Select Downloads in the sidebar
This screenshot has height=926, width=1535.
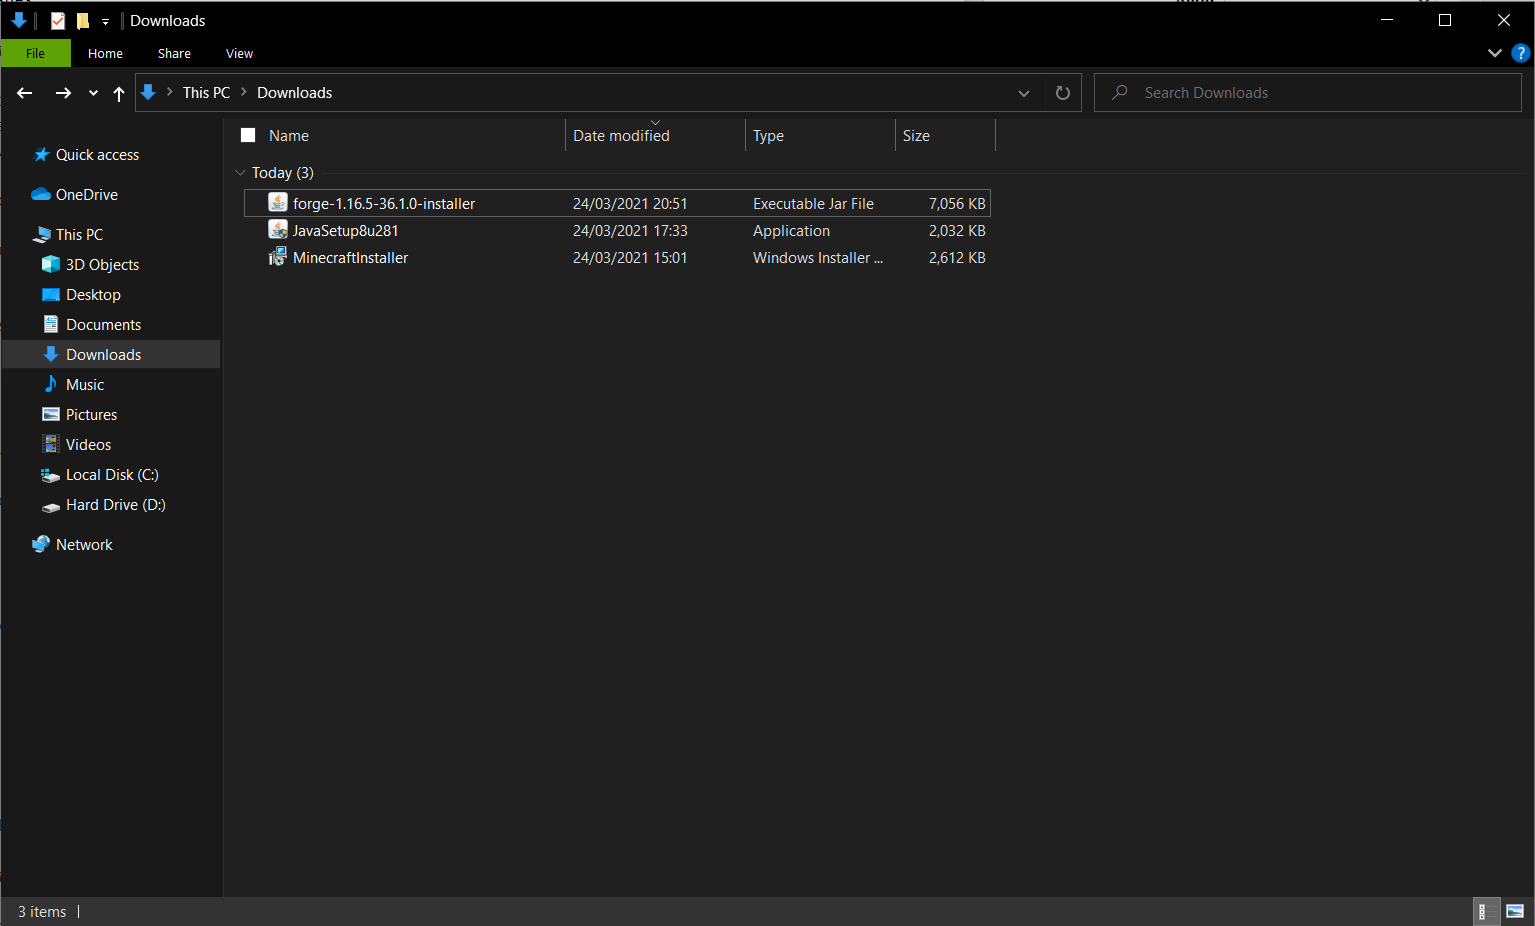pos(111,354)
